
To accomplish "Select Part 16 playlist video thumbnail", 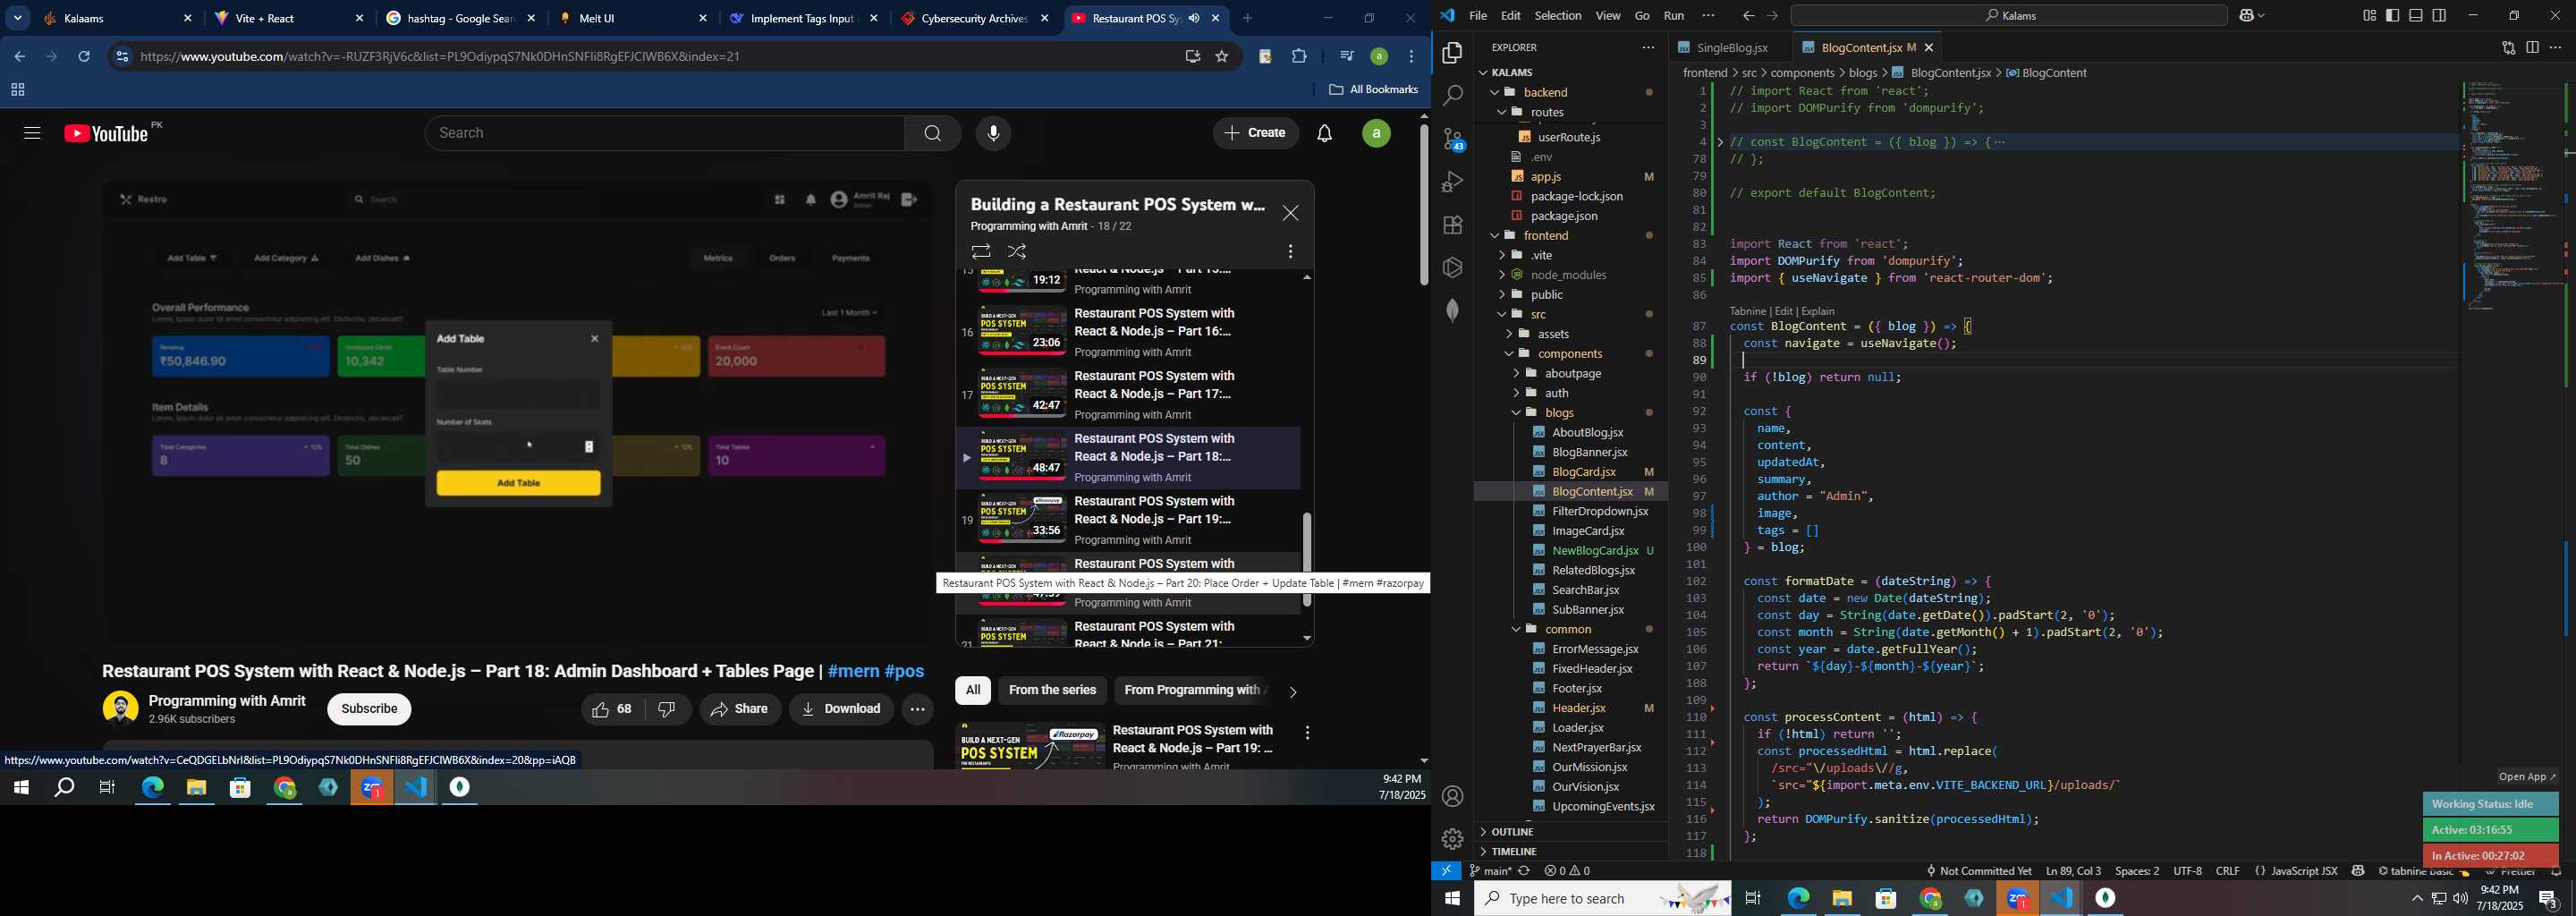I will pos(1022,331).
